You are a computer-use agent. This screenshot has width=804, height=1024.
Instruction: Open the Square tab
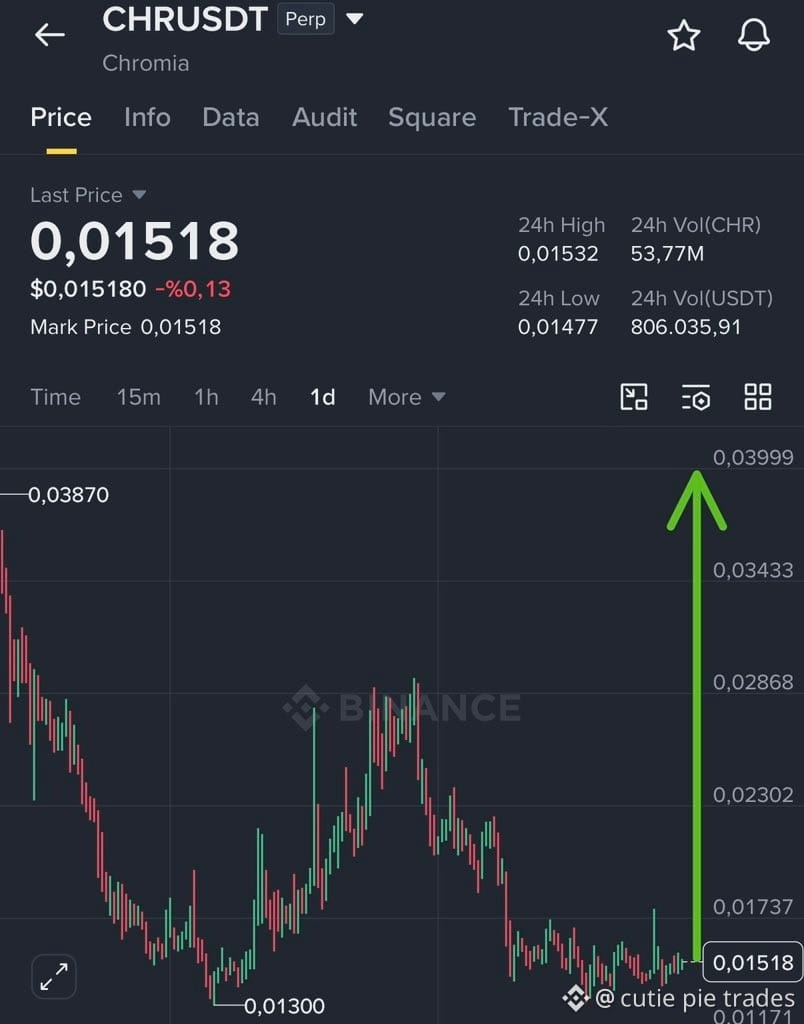432,118
